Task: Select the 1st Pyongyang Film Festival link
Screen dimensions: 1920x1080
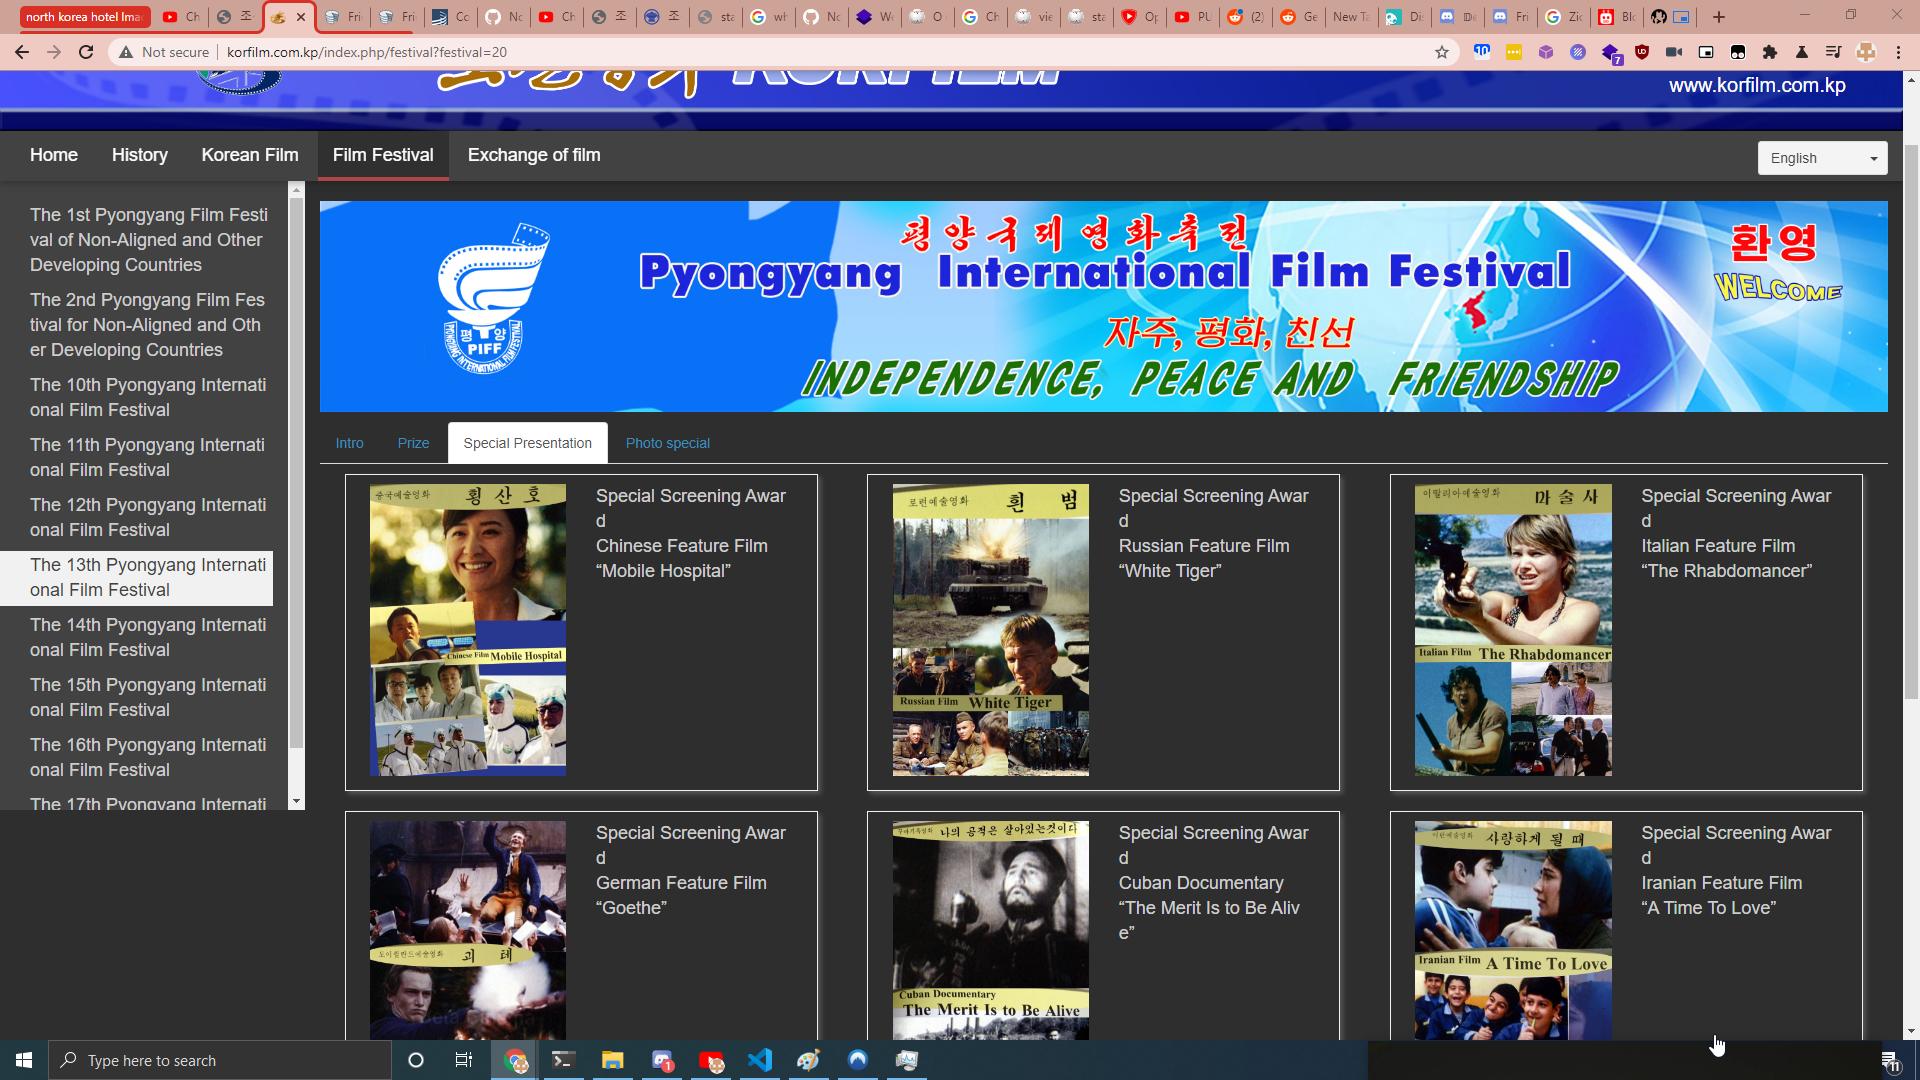Action: coord(147,240)
